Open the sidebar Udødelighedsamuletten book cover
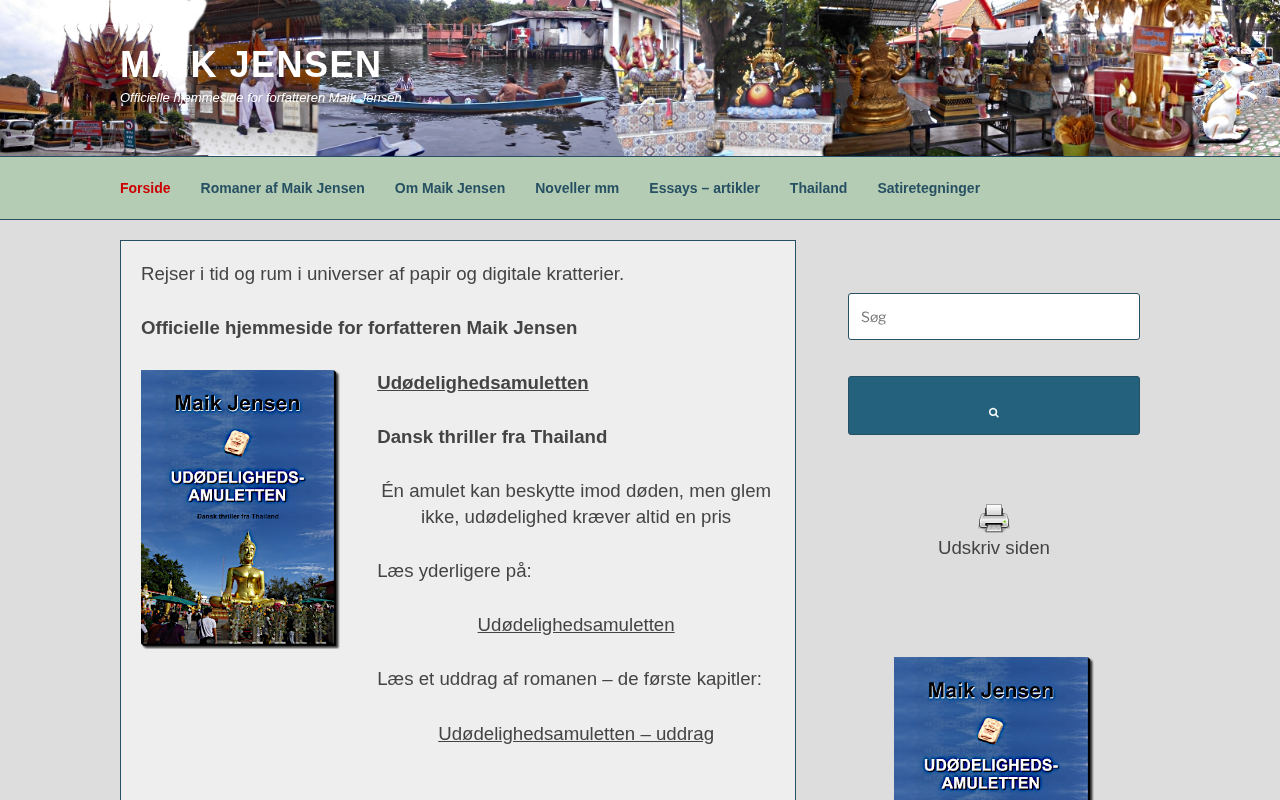This screenshot has height=800, width=1280. (x=993, y=728)
